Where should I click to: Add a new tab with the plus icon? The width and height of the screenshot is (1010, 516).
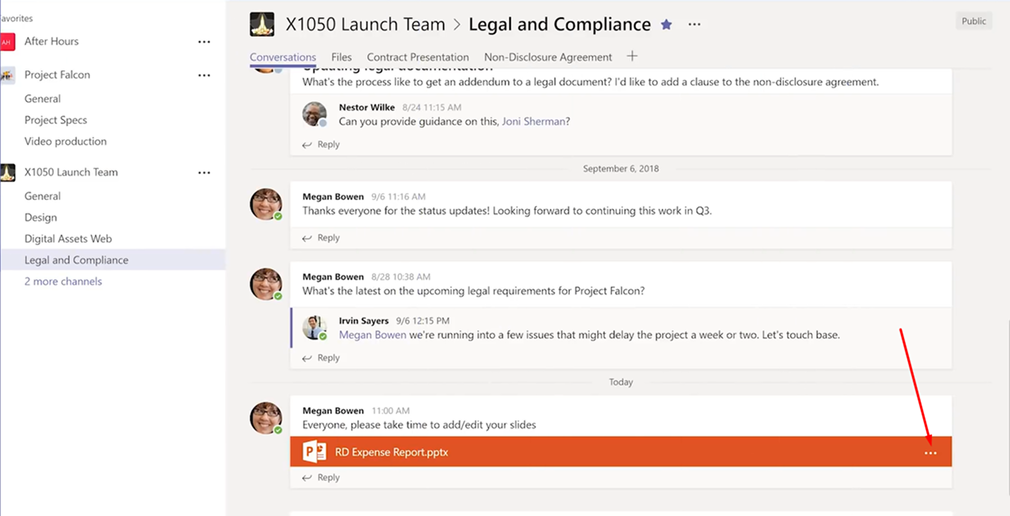tap(632, 56)
